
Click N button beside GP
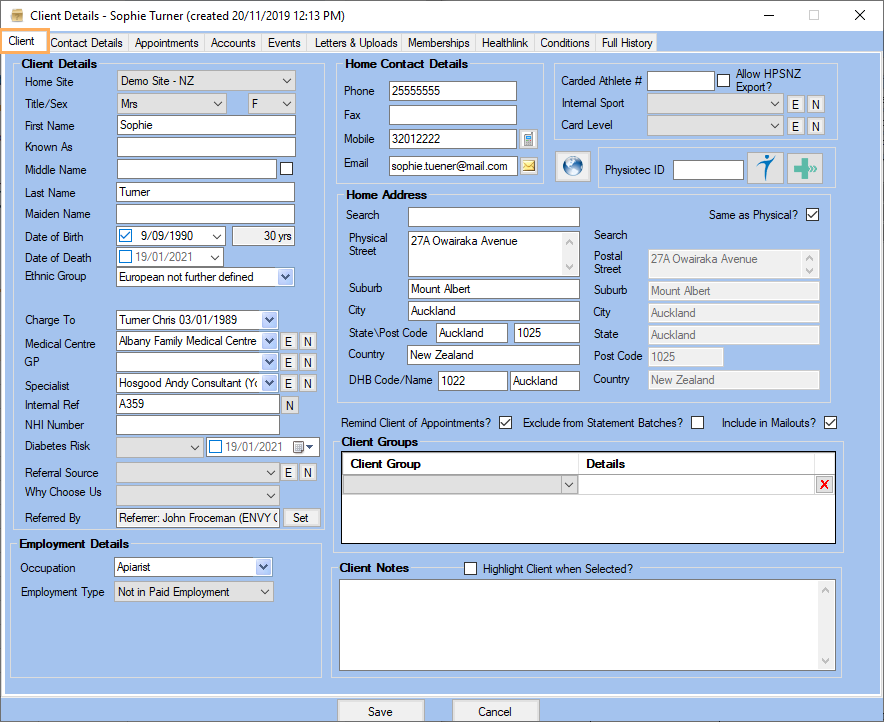tap(307, 362)
